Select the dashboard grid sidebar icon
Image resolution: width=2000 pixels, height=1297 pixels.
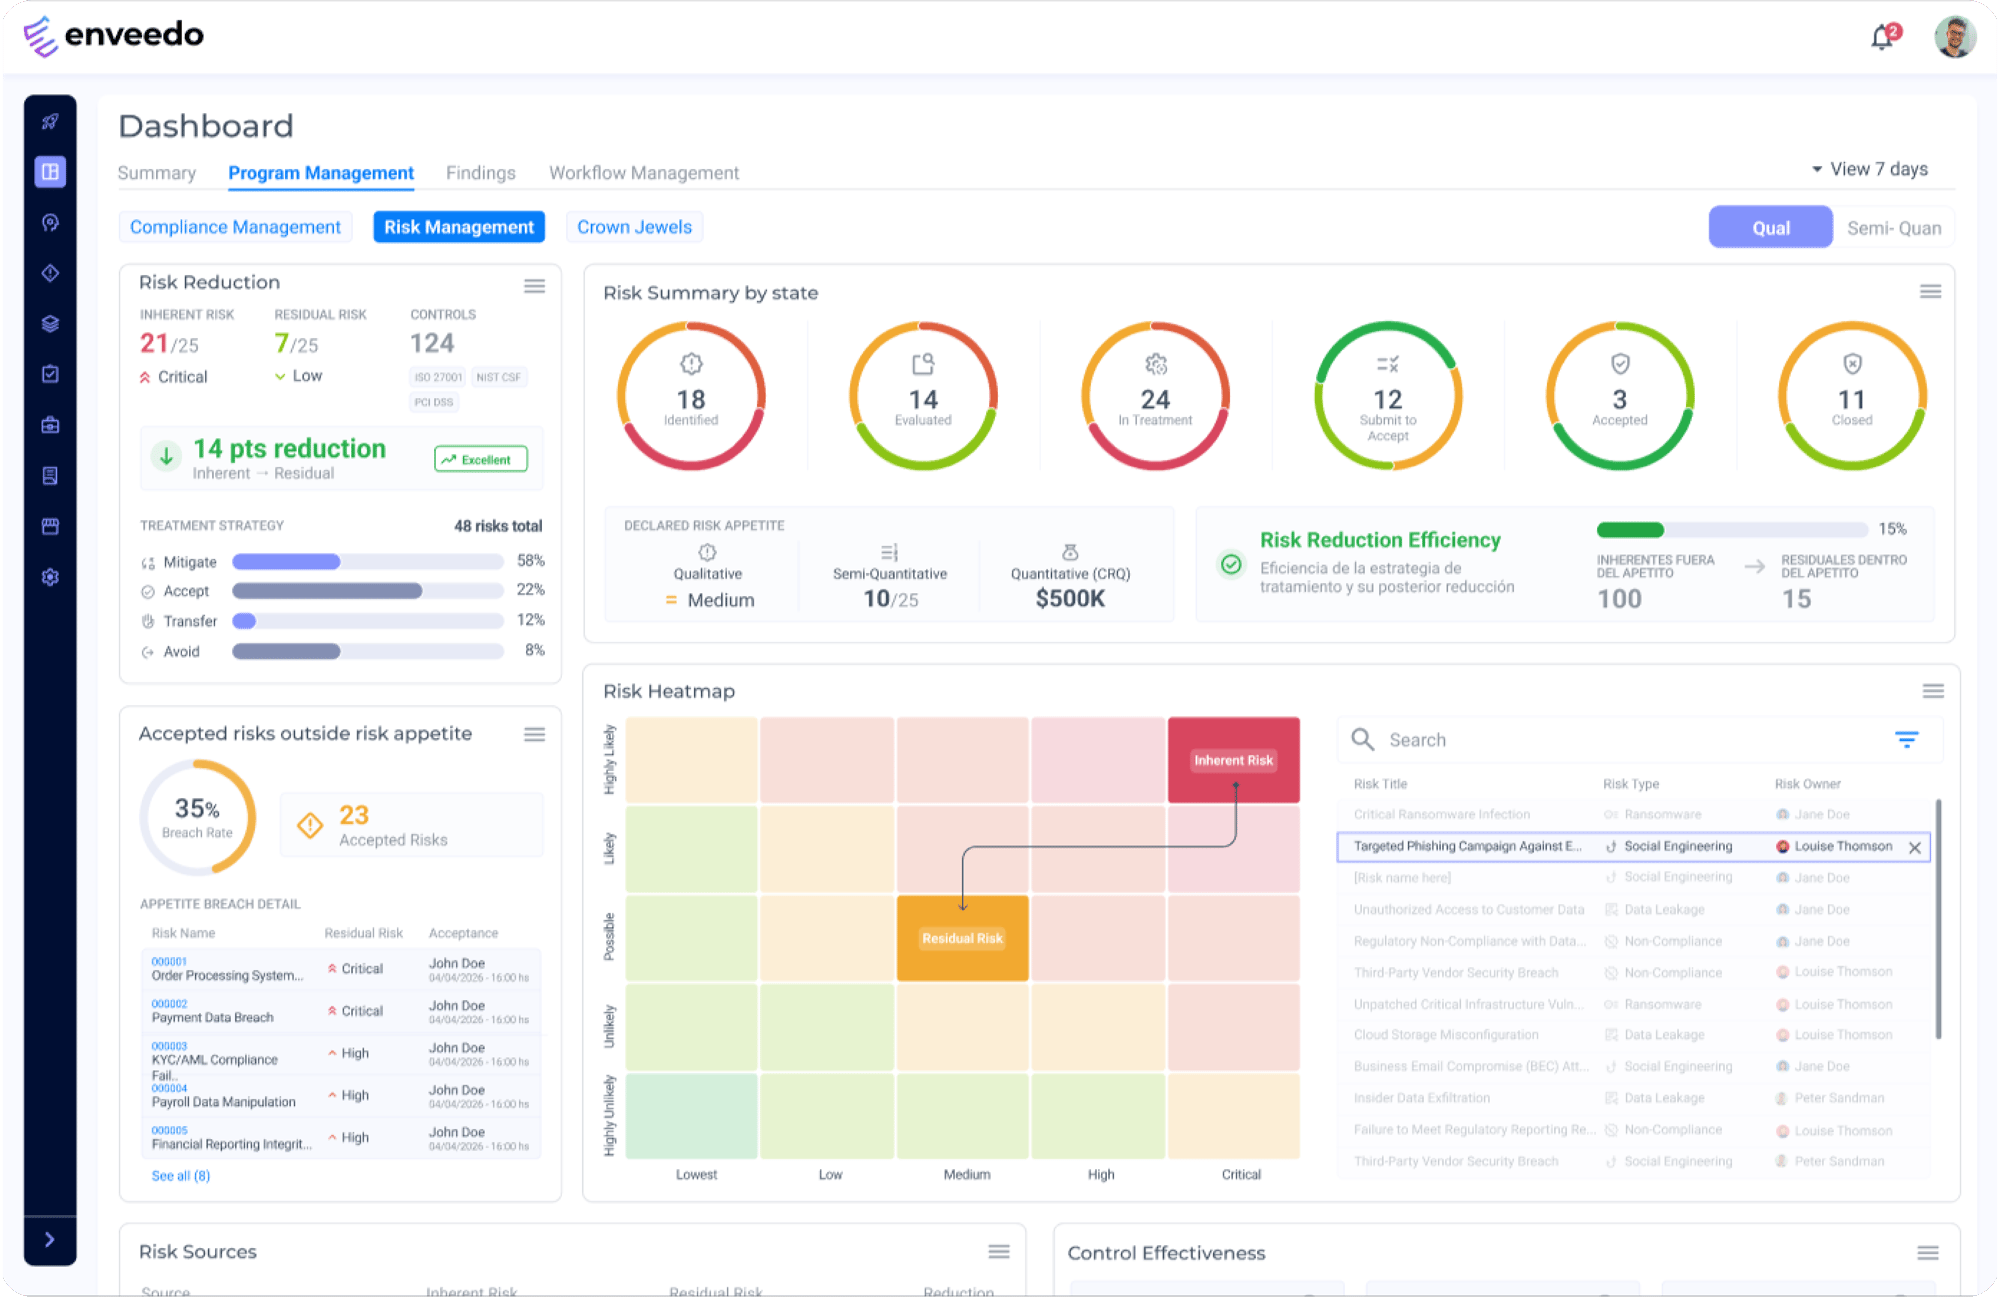coord(50,172)
